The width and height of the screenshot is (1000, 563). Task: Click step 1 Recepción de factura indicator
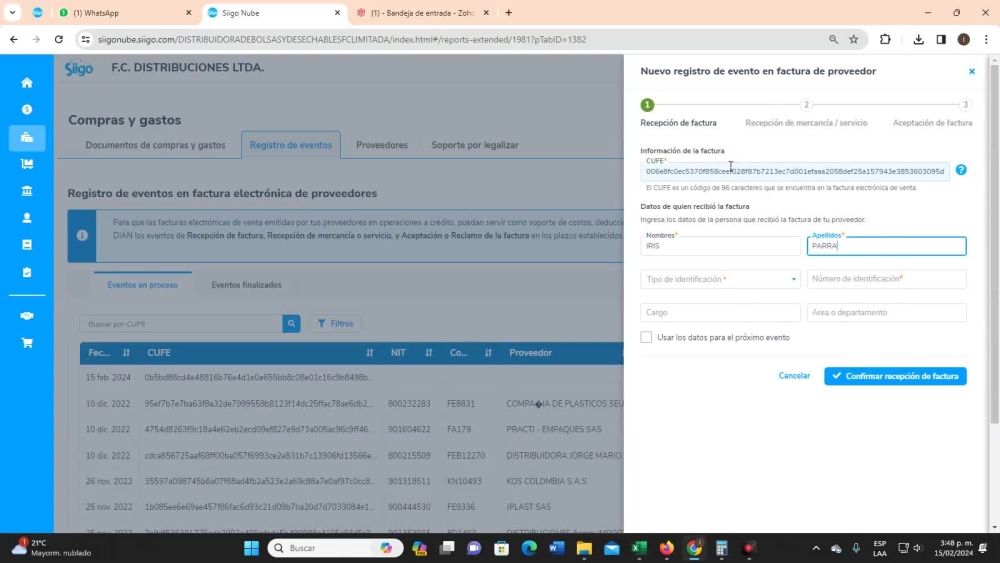[x=647, y=105]
